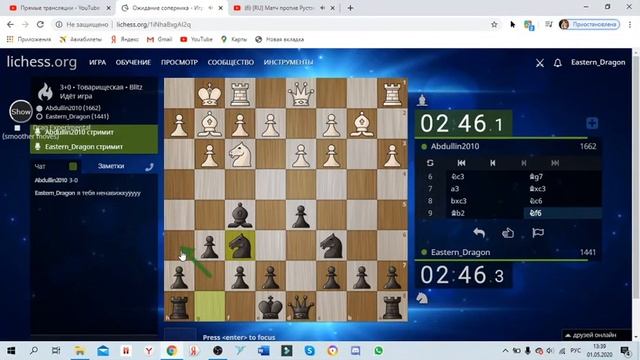640x360 pixels.
Task: Switch to Прямые трансляции YouTube browser tab
Action: pyautogui.click(x=60, y=8)
